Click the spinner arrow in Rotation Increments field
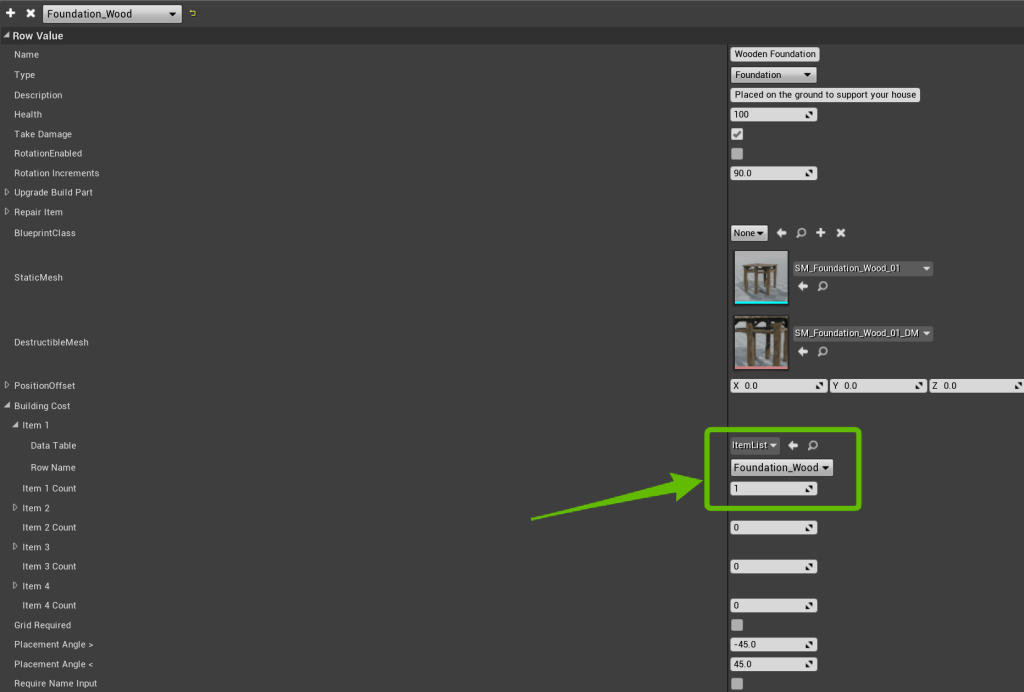This screenshot has width=1024, height=692. point(809,174)
